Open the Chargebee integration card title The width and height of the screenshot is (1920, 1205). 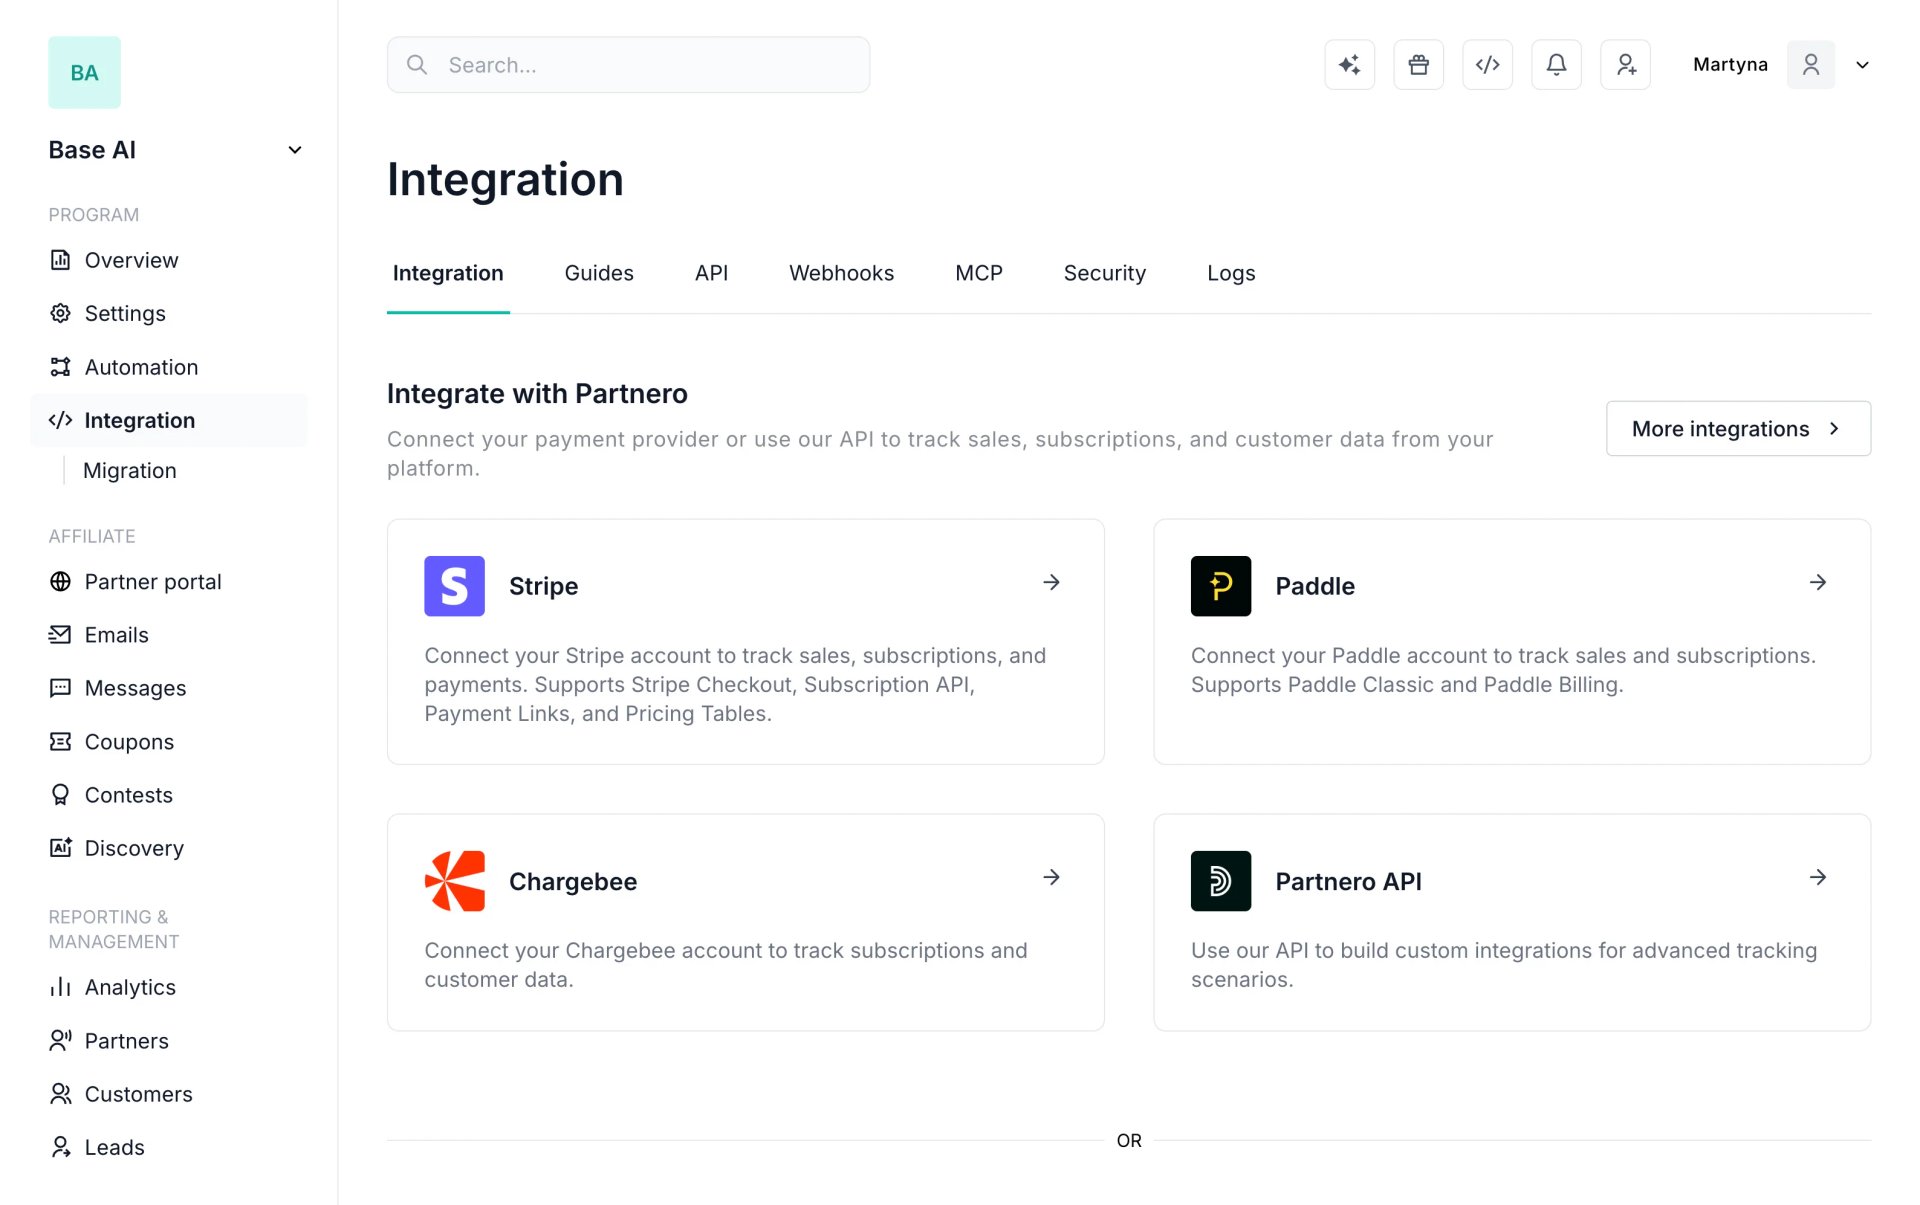tap(573, 881)
